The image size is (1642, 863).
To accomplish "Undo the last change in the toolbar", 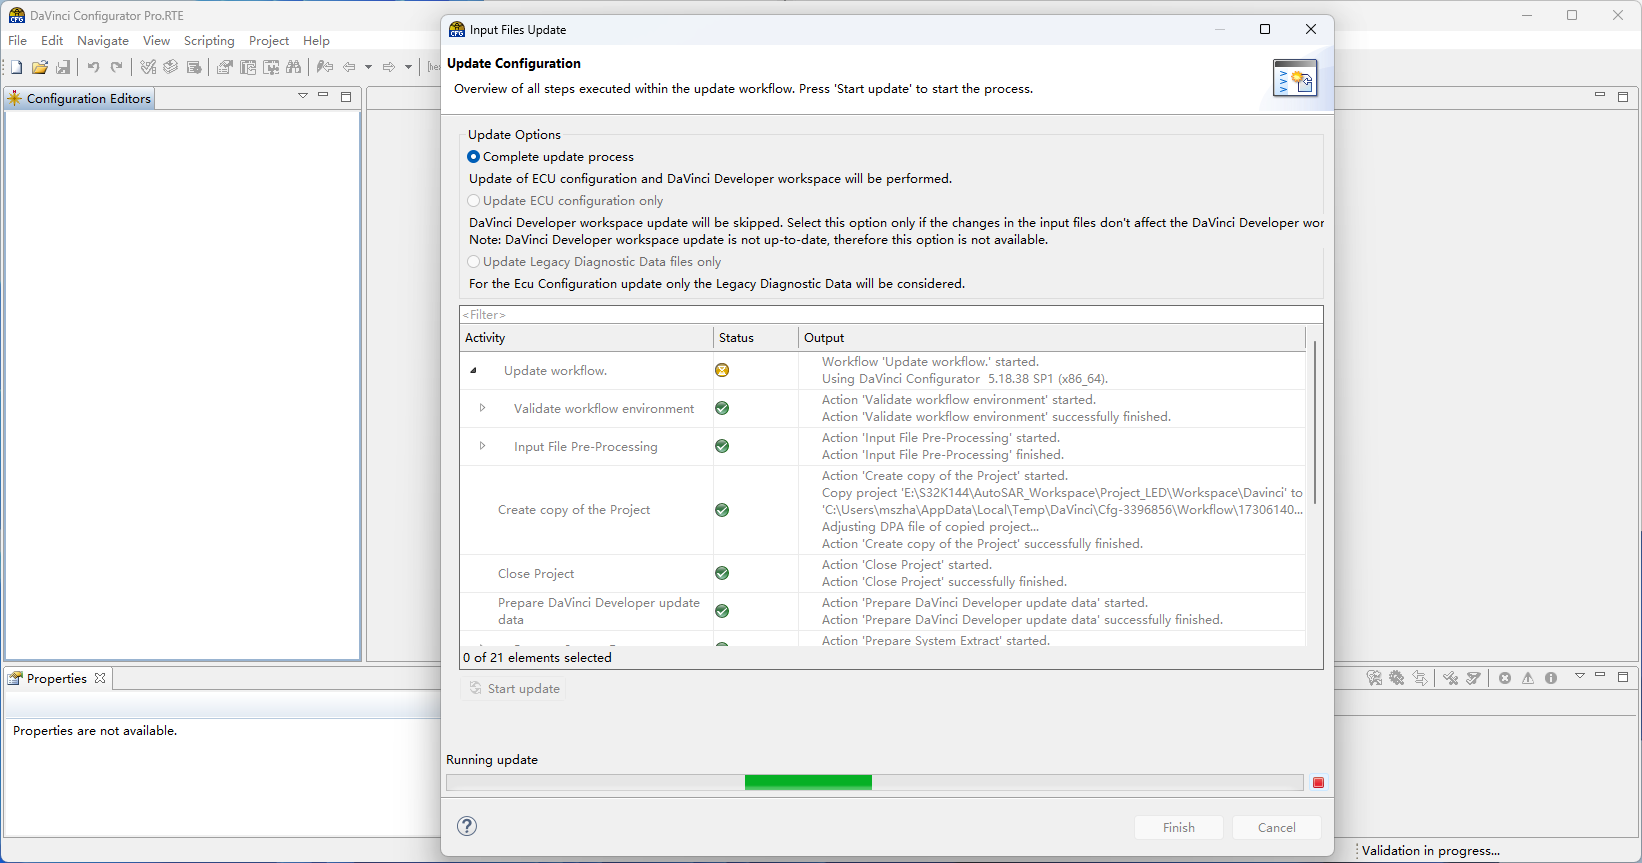I will 93,67.
